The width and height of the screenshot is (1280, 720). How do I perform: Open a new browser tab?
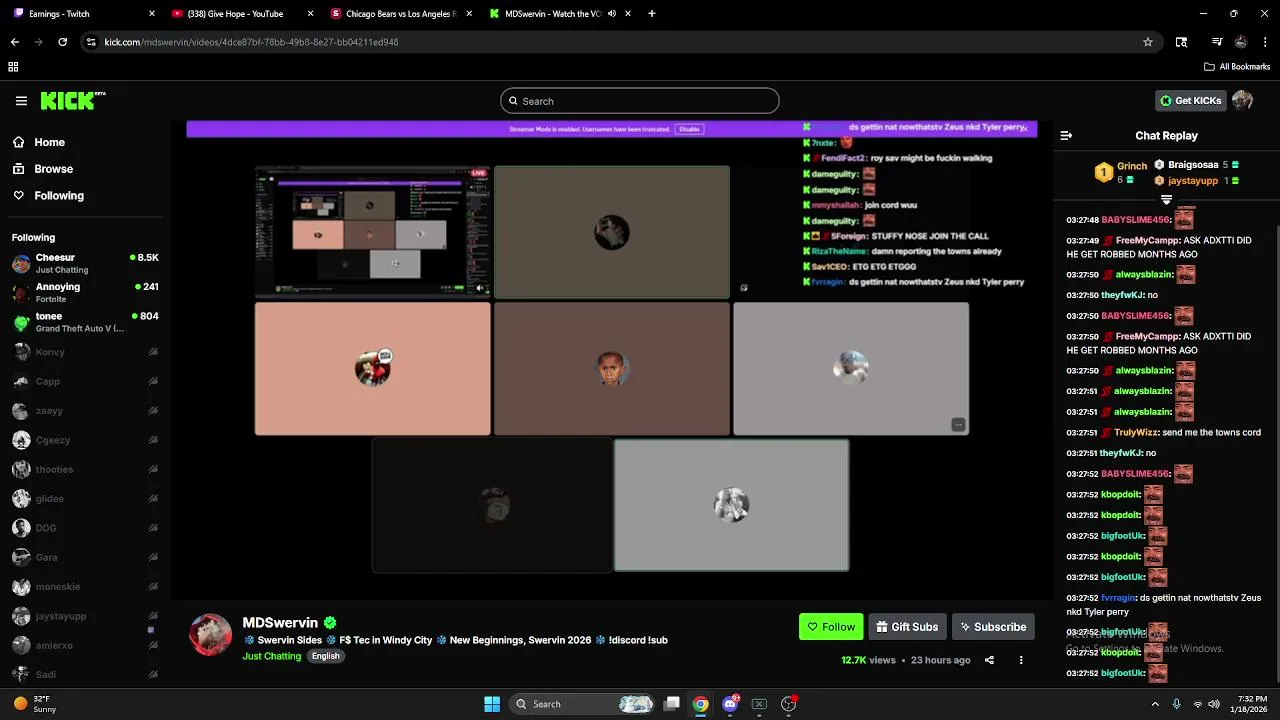pyautogui.click(x=652, y=14)
